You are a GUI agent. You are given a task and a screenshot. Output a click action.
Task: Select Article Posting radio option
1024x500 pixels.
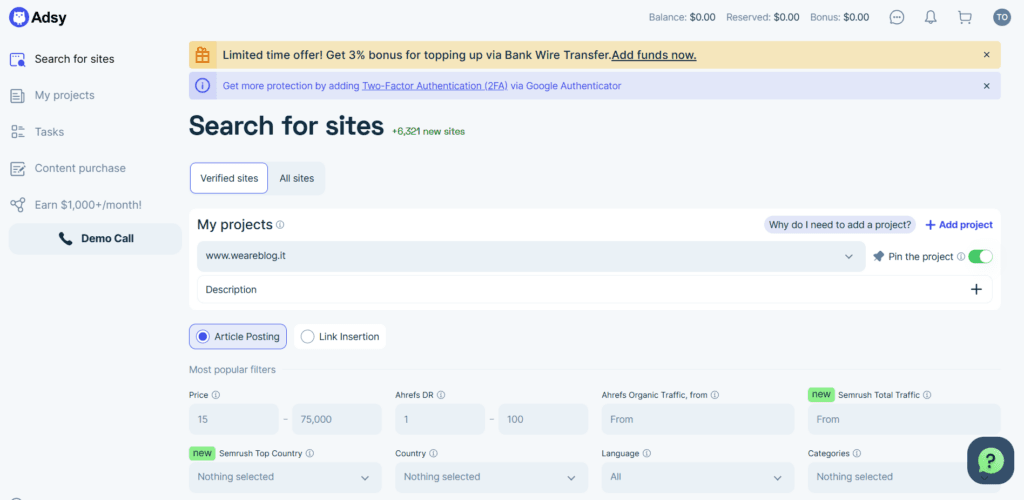click(238, 337)
